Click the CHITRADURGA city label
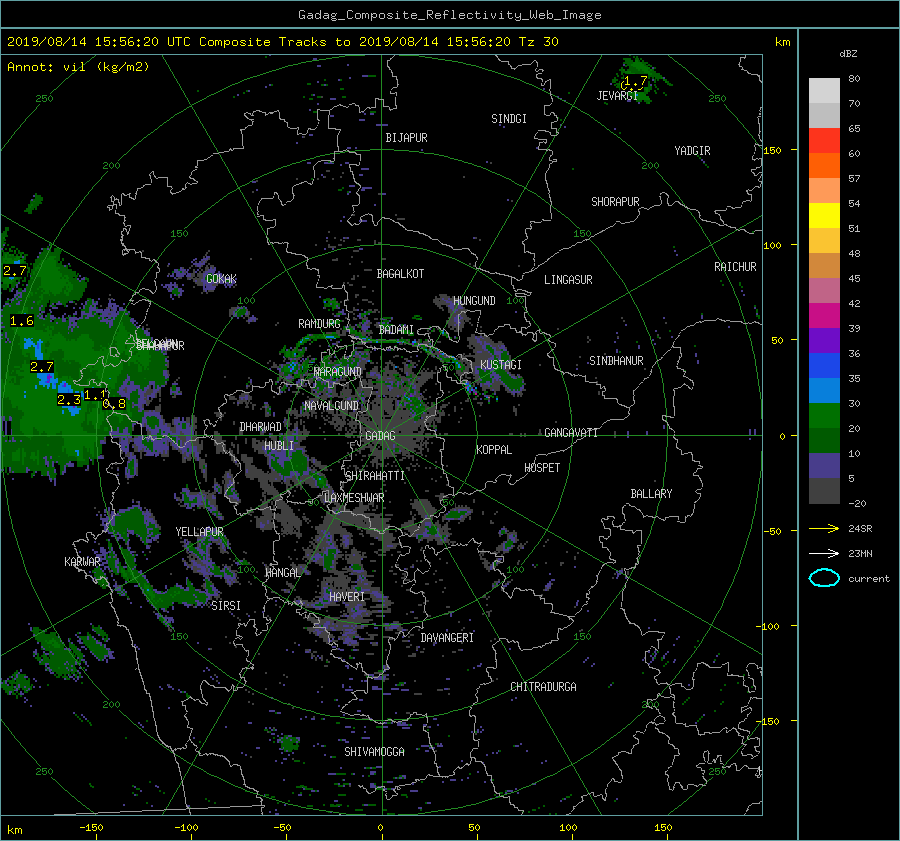 click(543, 687)
